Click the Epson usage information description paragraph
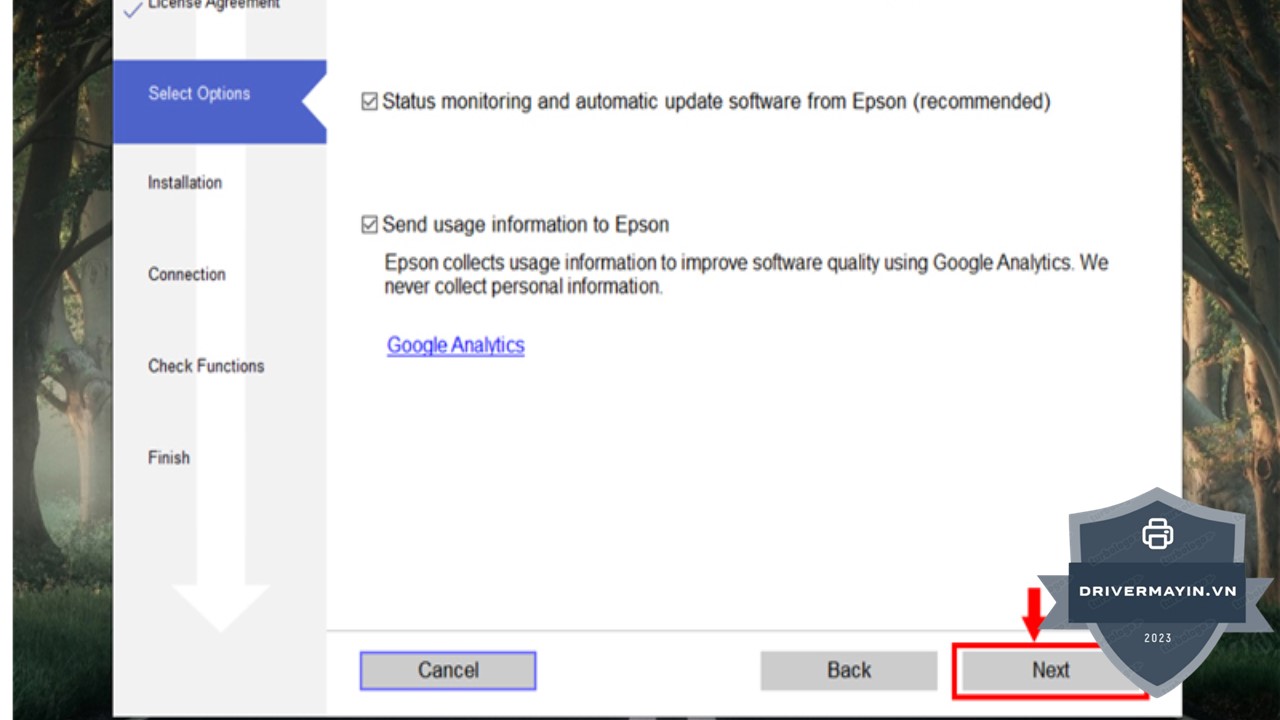This screenshot has height=720, width=1280. click(x=745, y=275)
